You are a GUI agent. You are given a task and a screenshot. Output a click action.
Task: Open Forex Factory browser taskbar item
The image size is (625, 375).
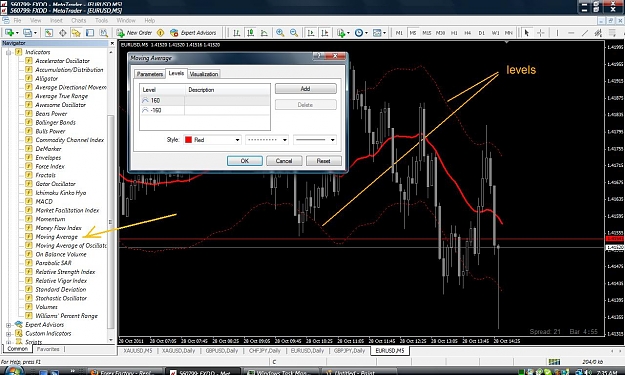124,372
